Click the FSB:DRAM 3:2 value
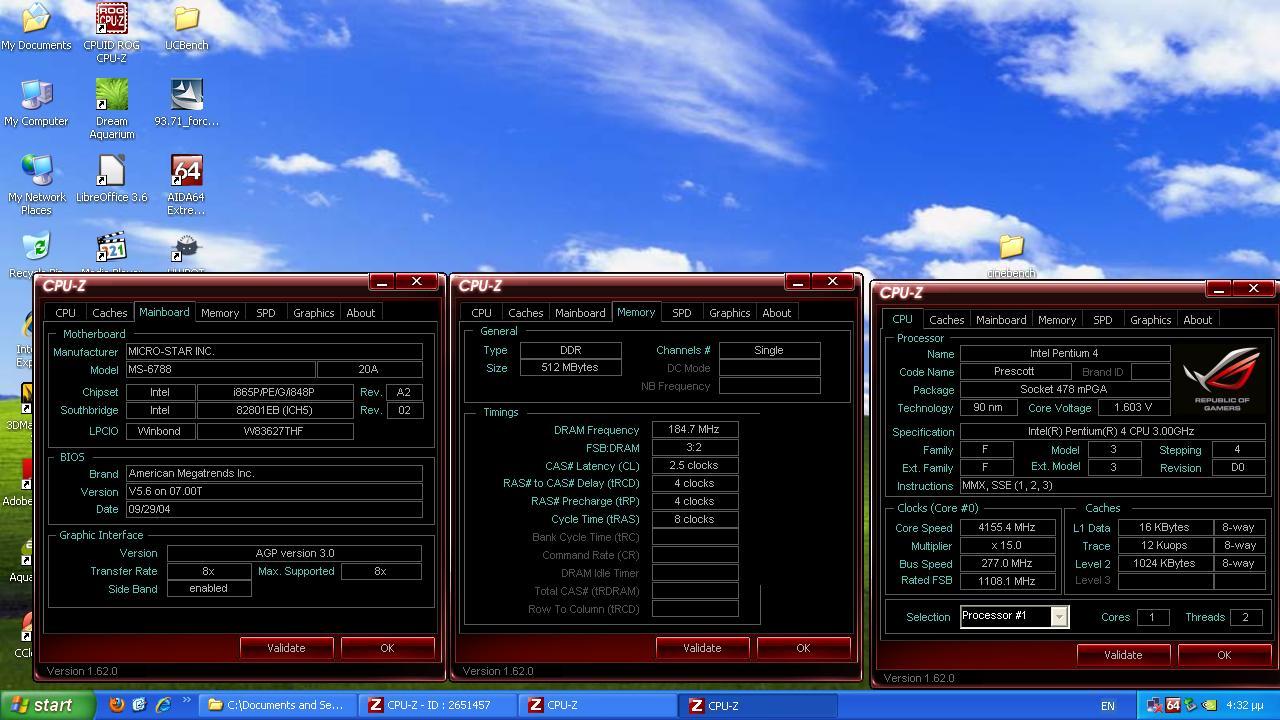Image resolution: width=1280 pixels, height=720 pixels. [695, 448]
